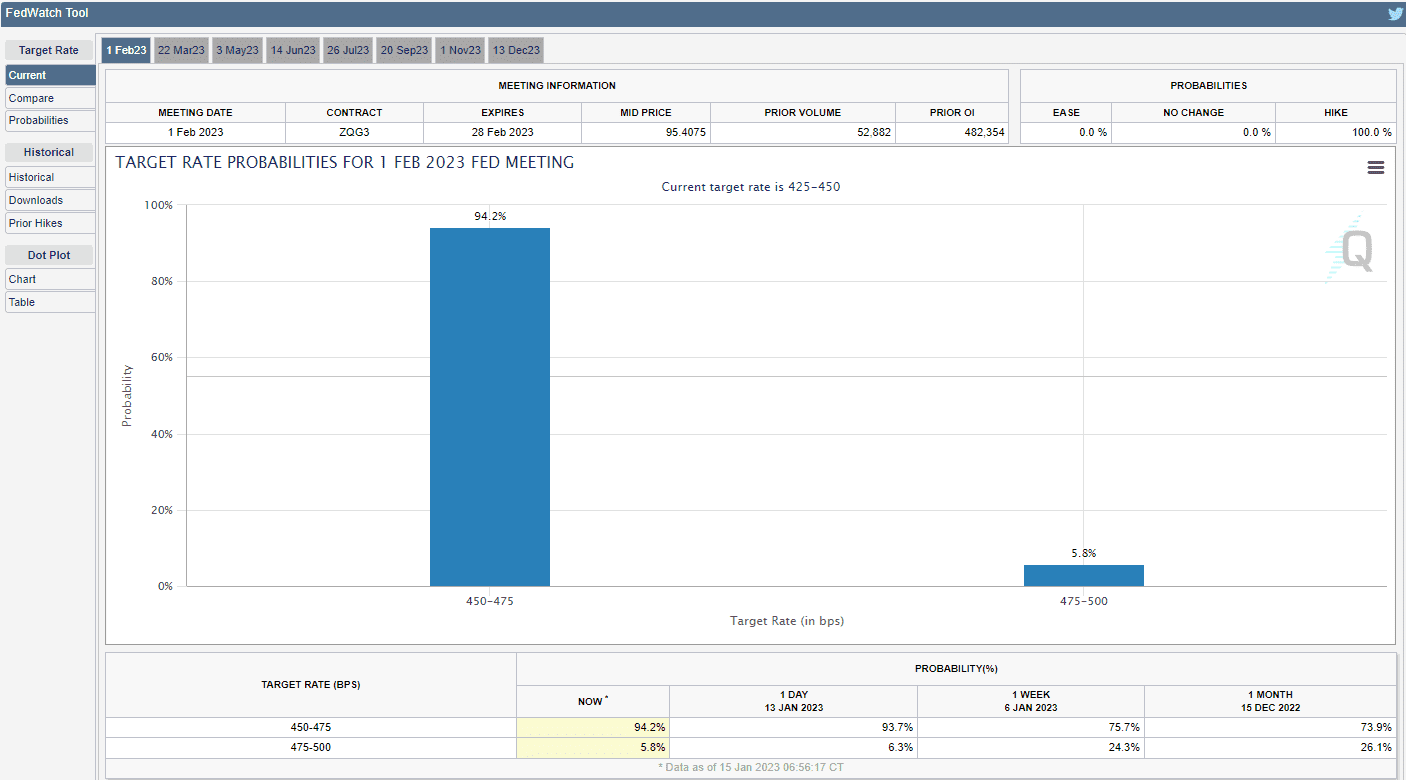Go to the 20 Sep23 tab
Screen dimensions: 1406x780
(404, 50)
